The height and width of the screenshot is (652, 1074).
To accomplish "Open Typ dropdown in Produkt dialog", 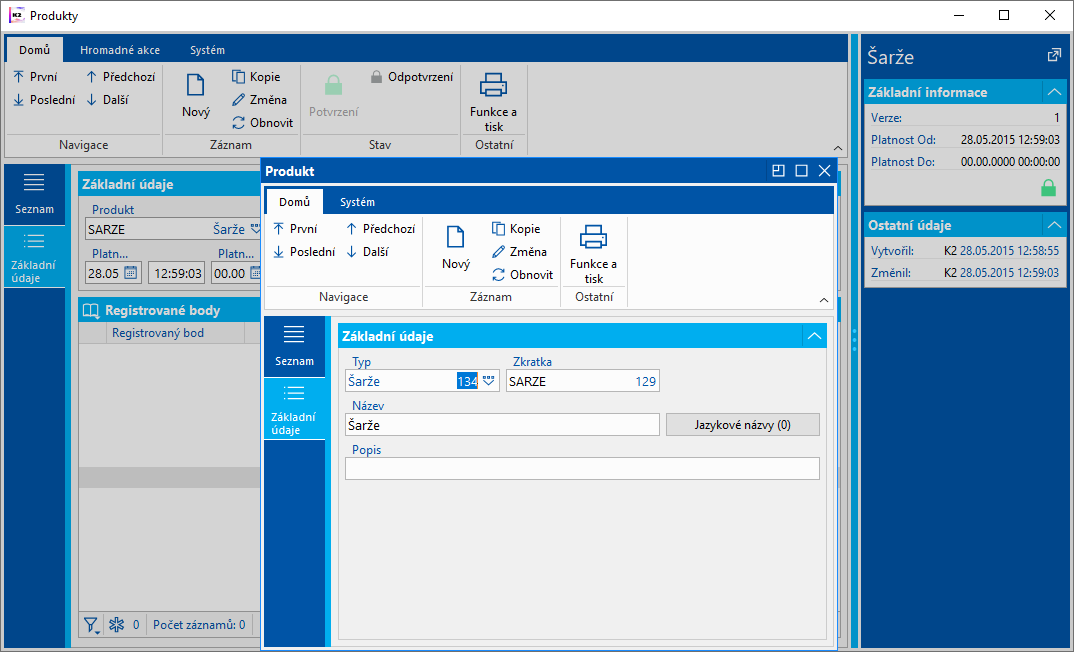I will pos(488,381).
